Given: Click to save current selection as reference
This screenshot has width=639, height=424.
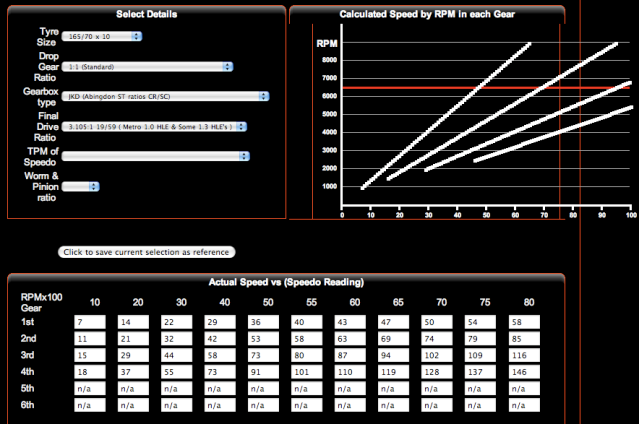Looking at the screenshot, I should (147, 252).
